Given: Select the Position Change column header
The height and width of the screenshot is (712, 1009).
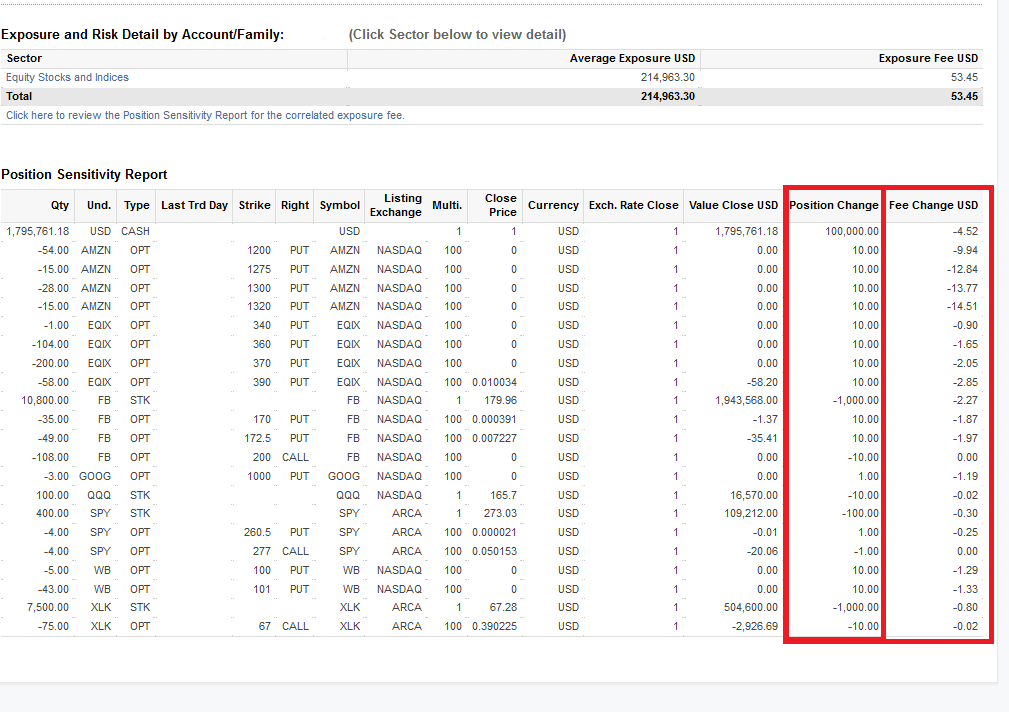Looking at the screenshot, I should coord(833,205).
